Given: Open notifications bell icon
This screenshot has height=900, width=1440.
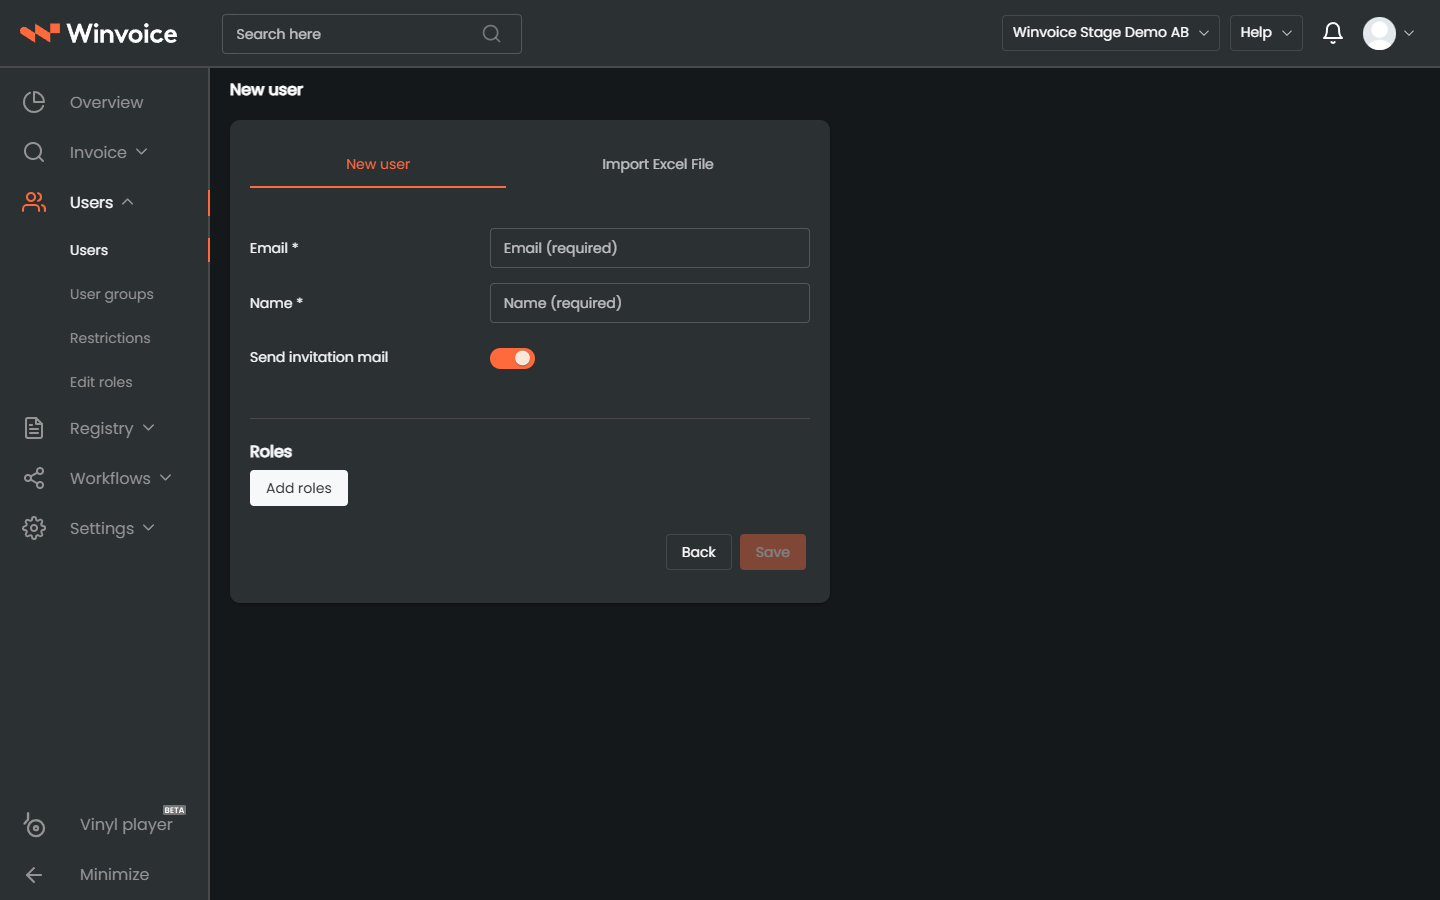Looking at the screenshot, I should (x=1333, y=33).
